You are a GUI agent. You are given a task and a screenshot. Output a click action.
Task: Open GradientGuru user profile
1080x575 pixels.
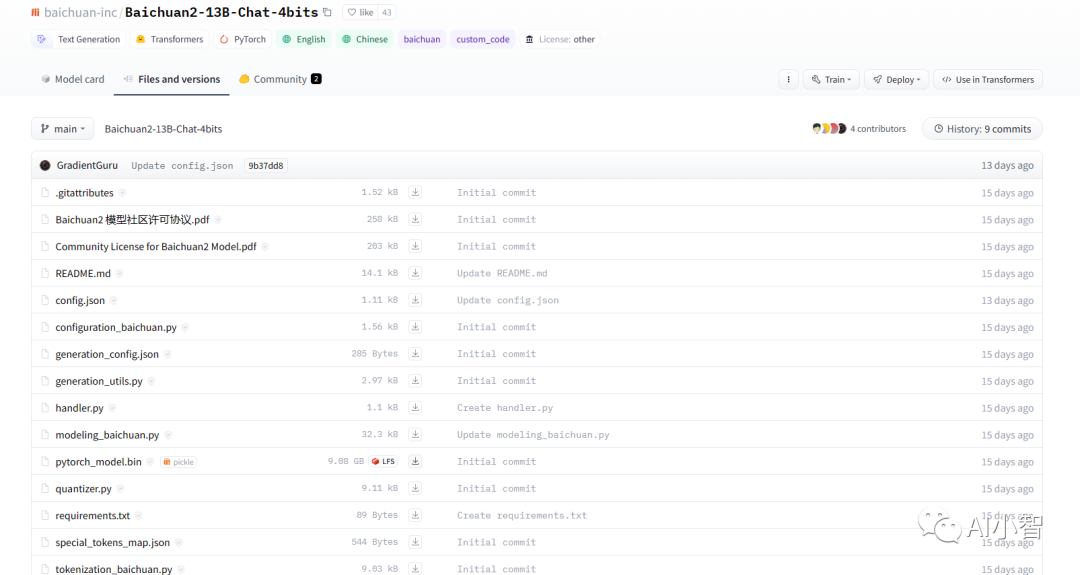87,165
